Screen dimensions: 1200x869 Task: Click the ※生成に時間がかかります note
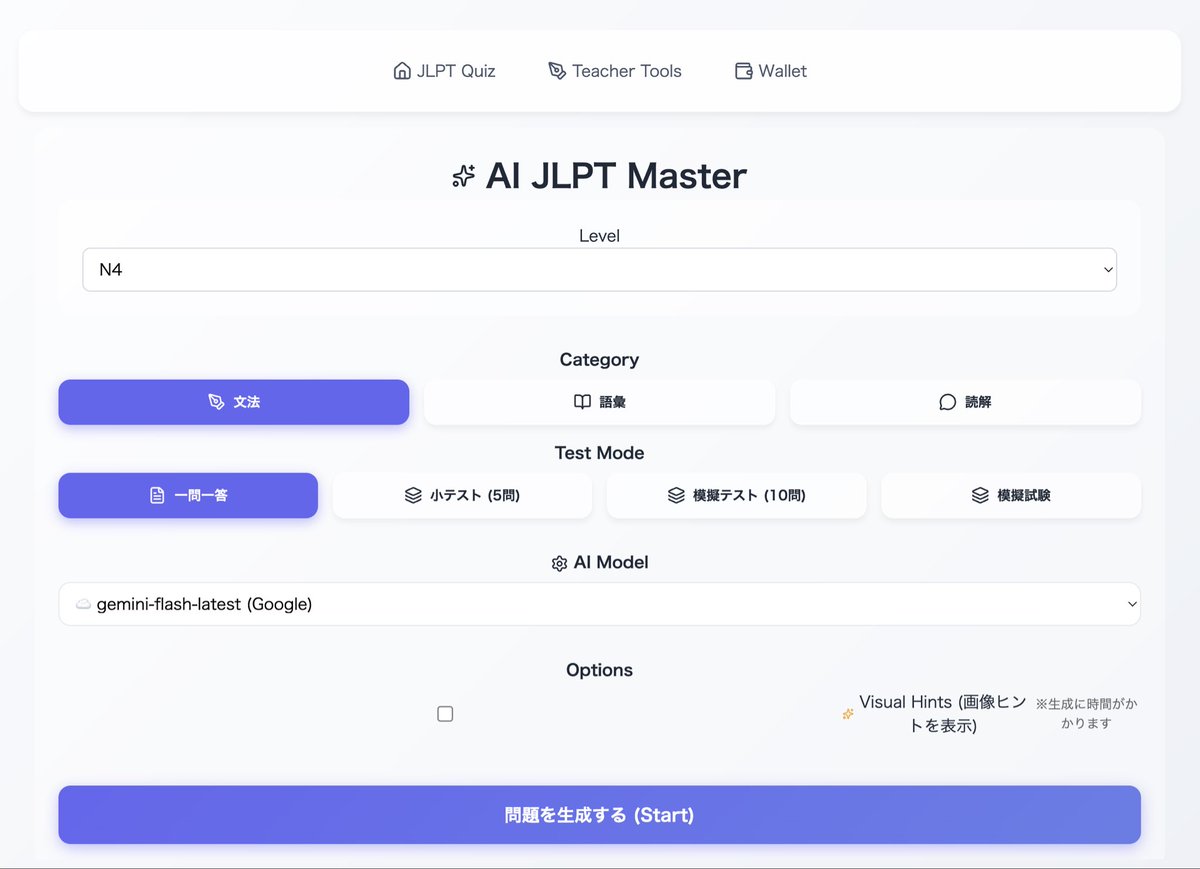tap(1086, 714)
